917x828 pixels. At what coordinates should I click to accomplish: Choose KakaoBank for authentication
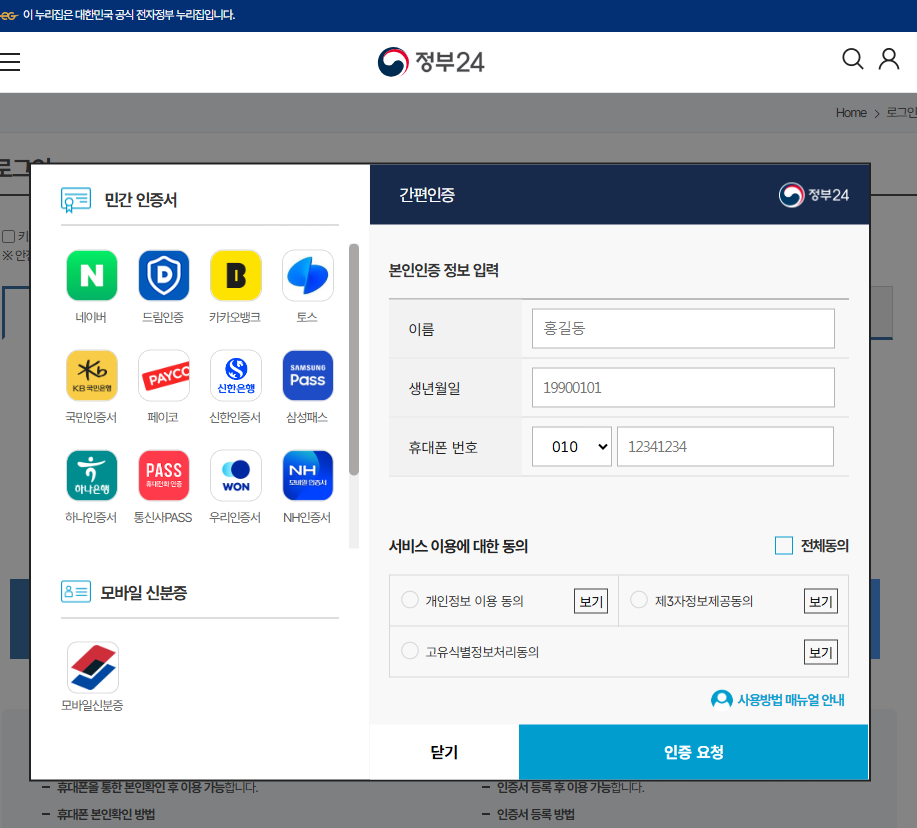click(235, 275)
